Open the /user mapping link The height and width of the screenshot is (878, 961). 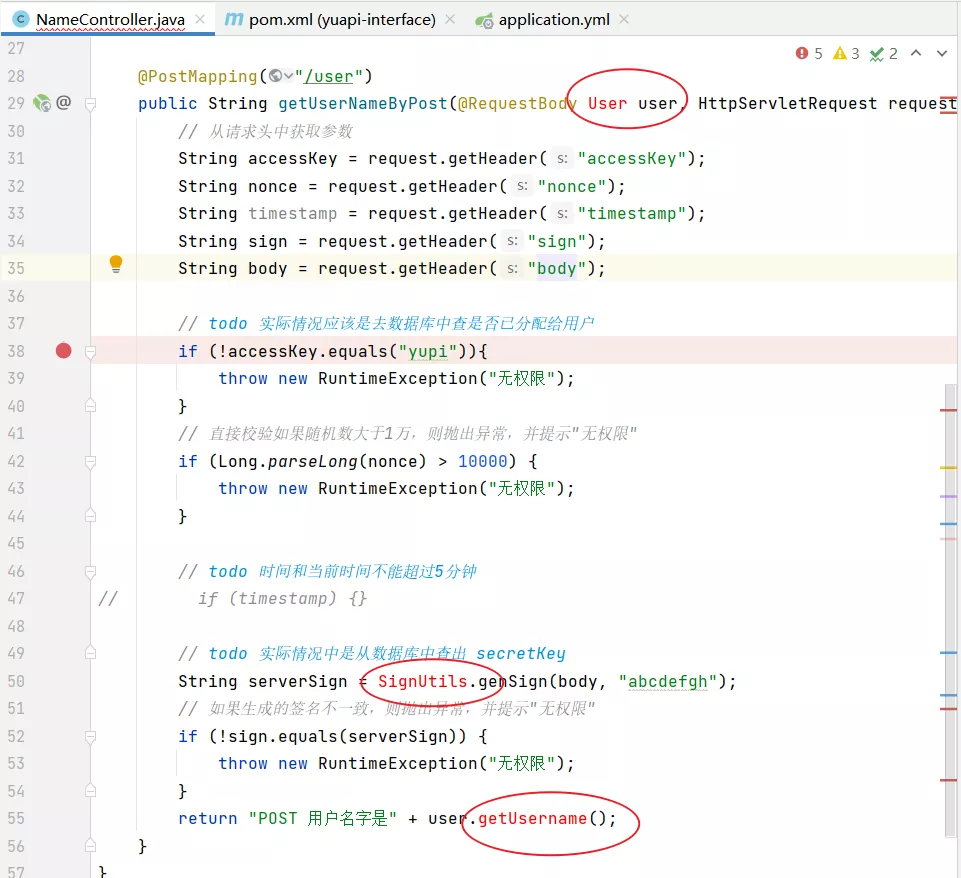[x=329, y=77]
